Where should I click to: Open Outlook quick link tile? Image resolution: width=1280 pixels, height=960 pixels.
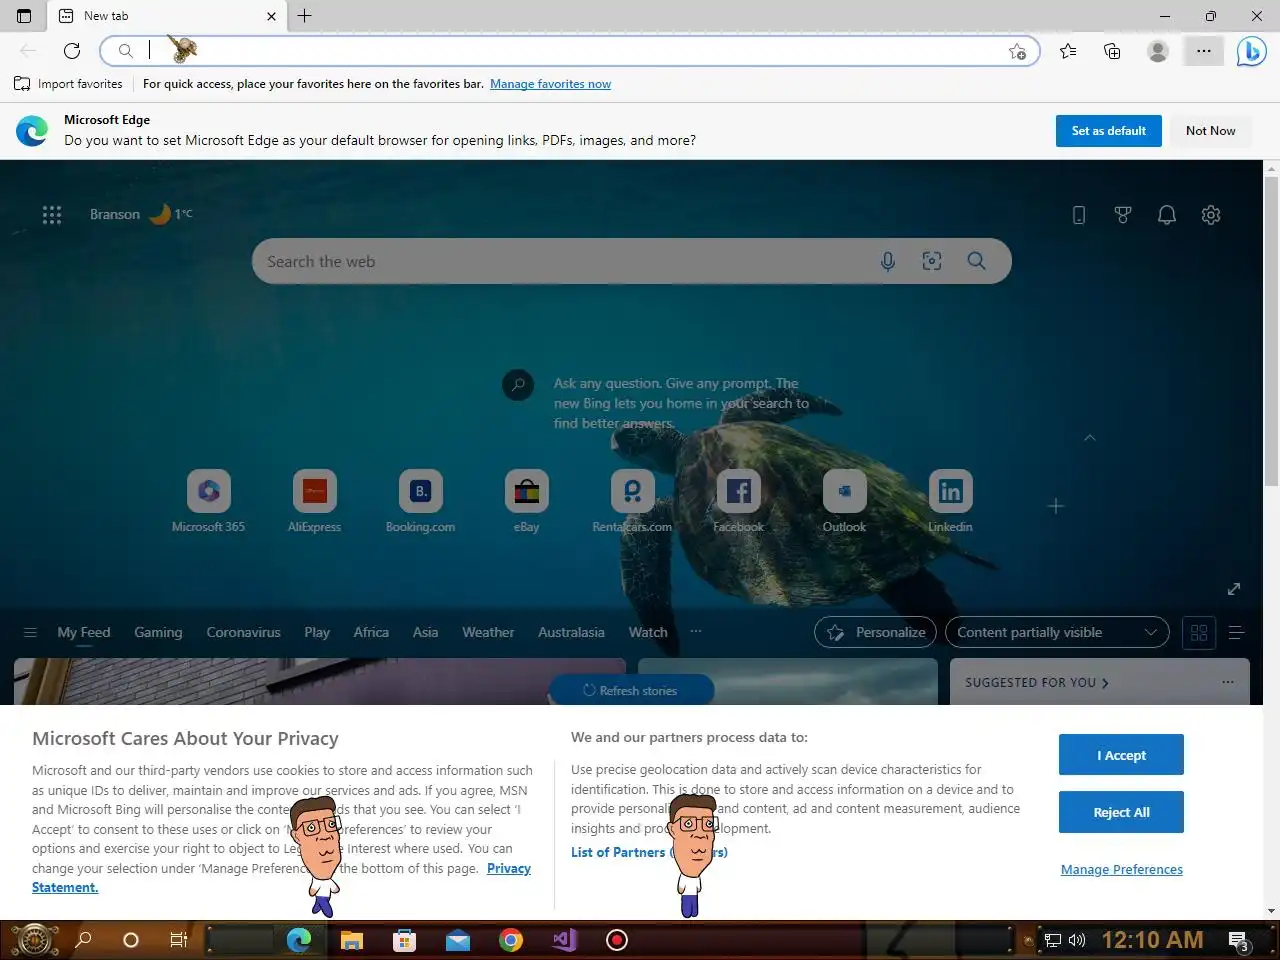click(x=844, y=501)
